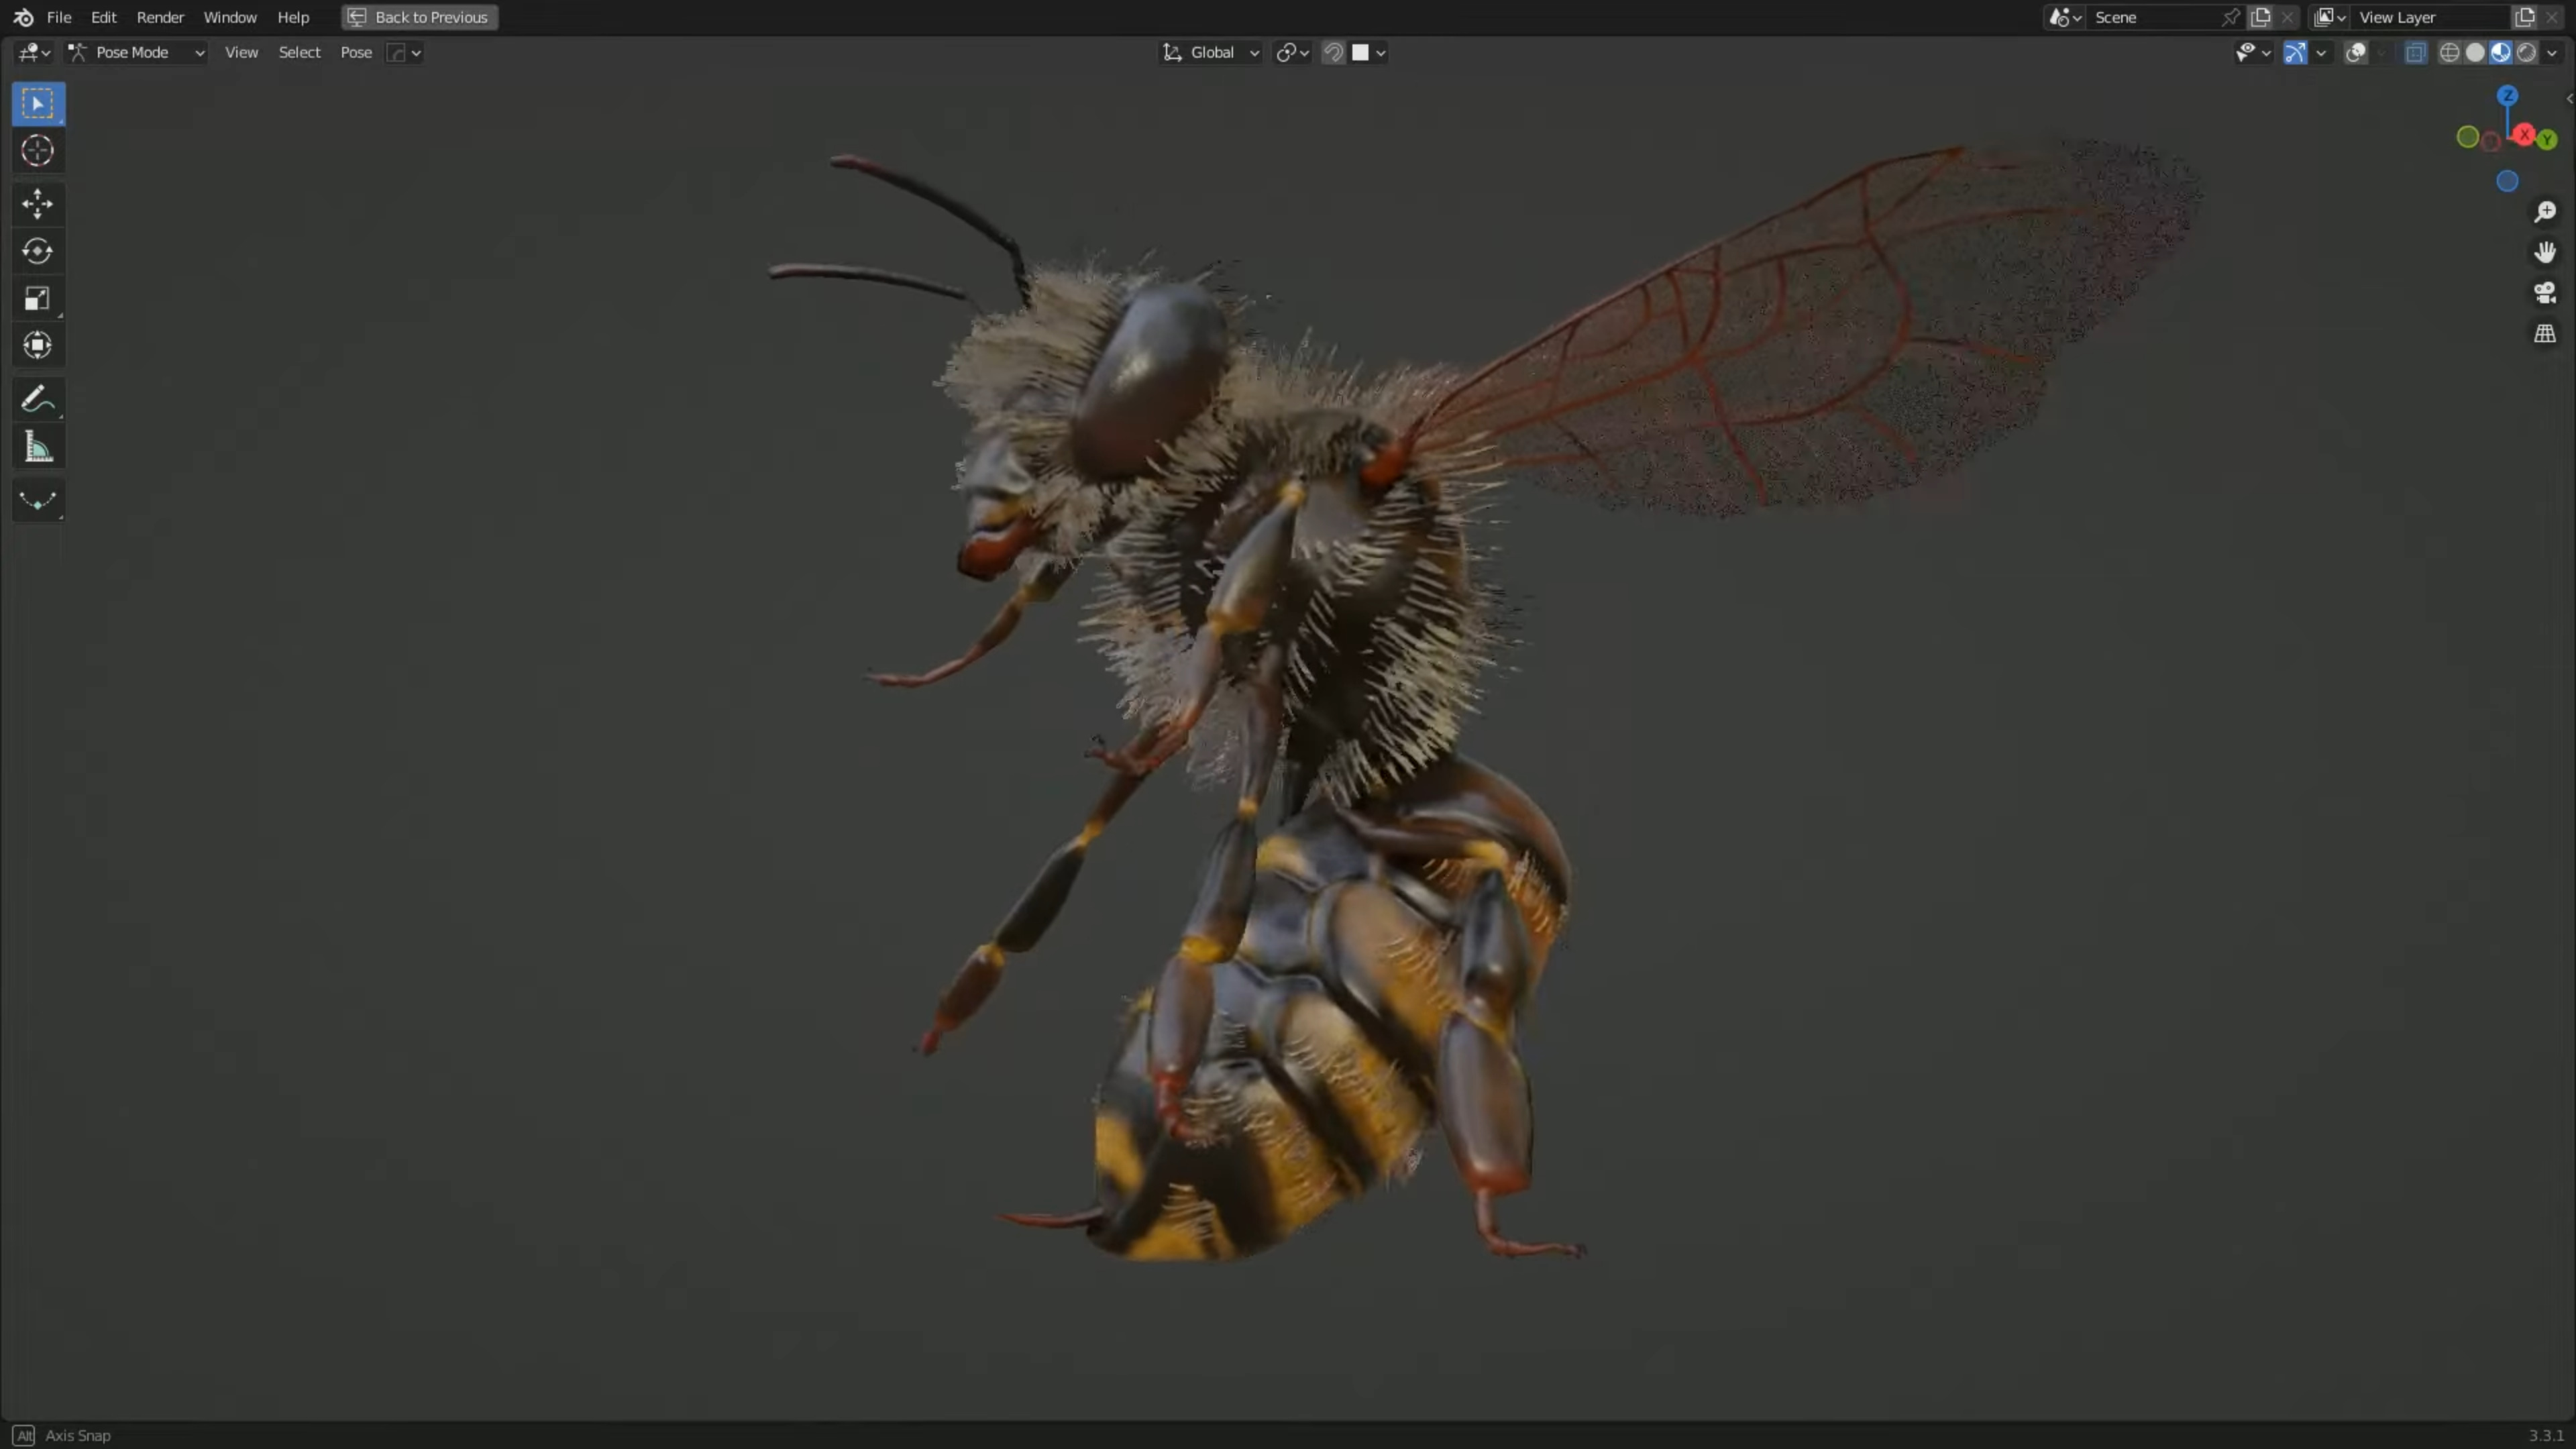Select the Cursor tool in toolbar
The image size is (2576, 1449).
click(x=38, y=151)
